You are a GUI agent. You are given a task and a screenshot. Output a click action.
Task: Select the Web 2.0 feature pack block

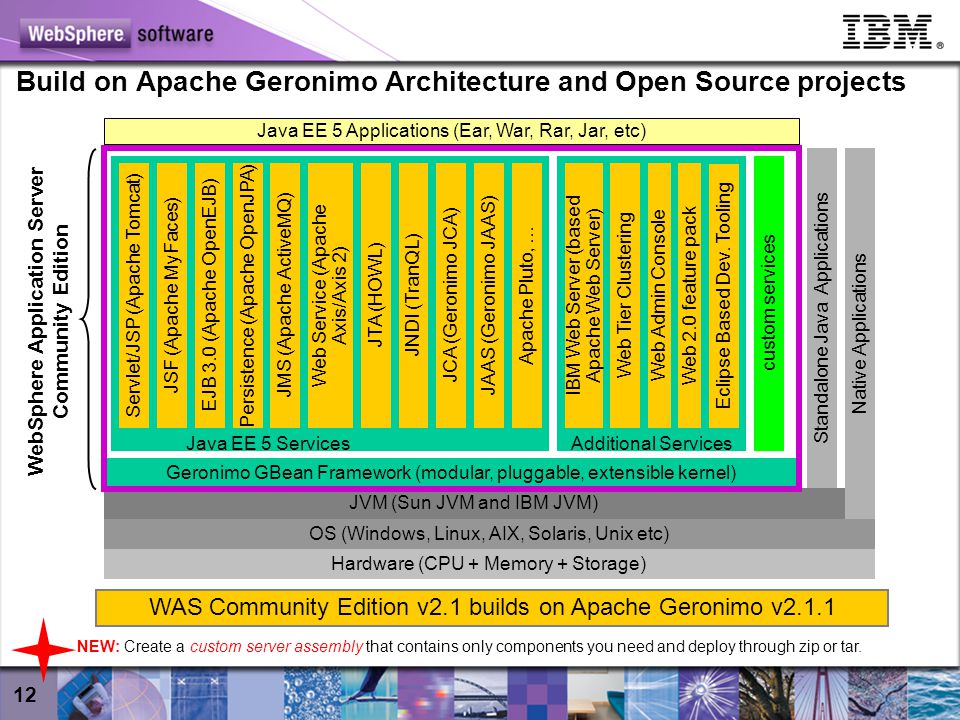(689, 295)
